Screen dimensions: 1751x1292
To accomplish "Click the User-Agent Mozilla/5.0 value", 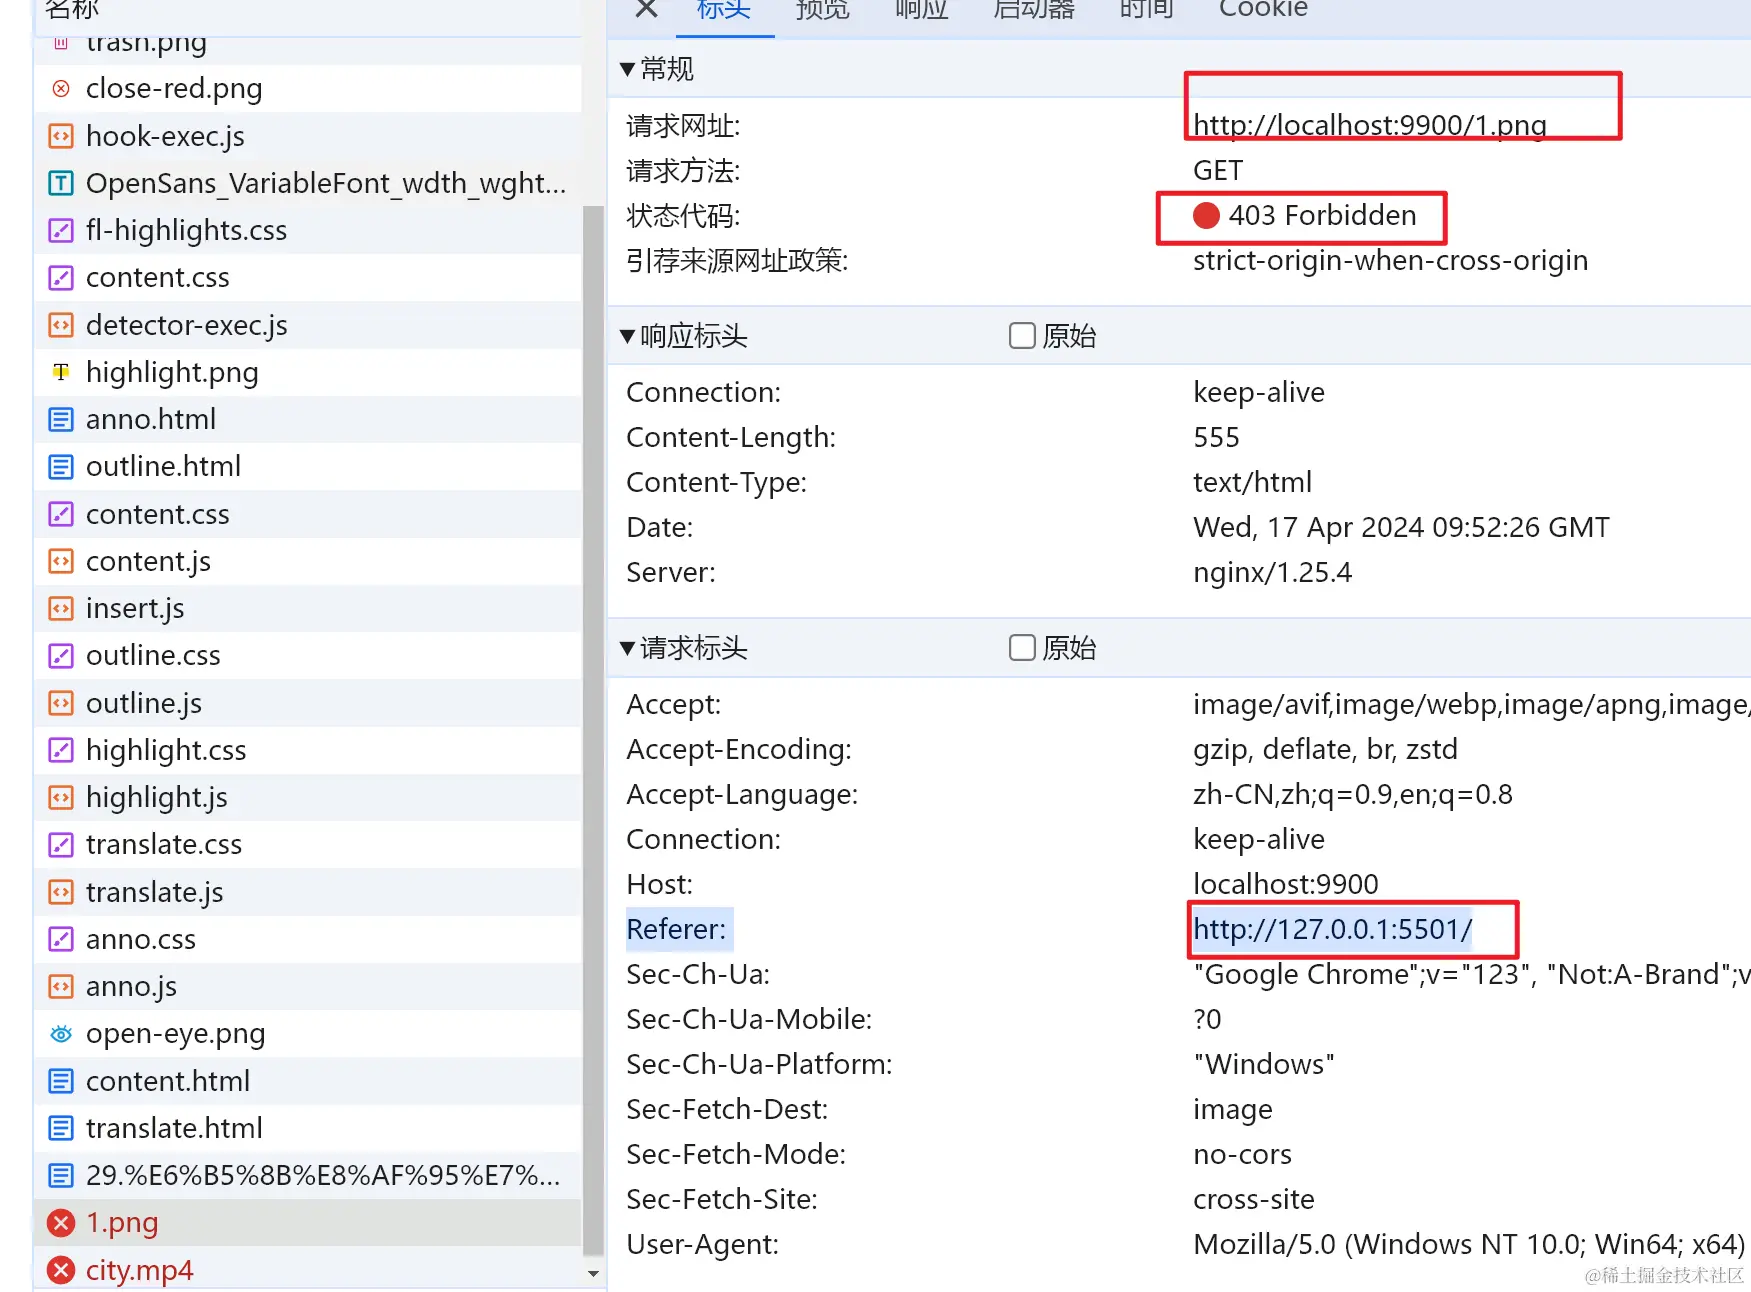I will 1469,1244.
